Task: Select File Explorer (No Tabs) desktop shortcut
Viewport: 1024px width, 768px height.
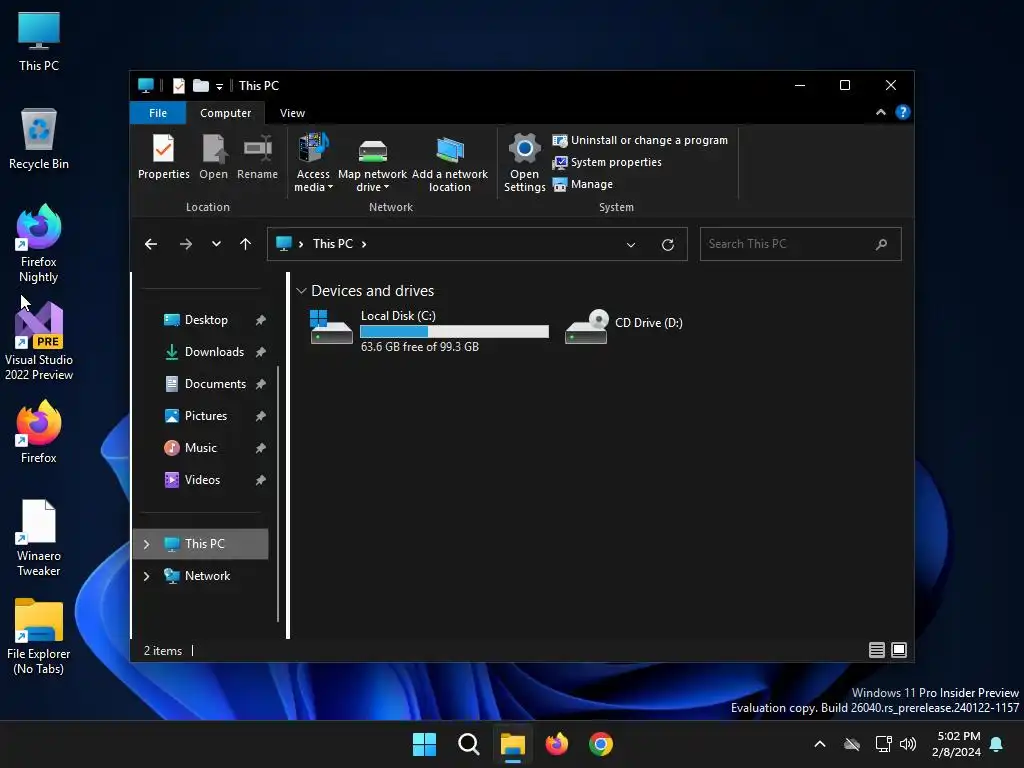Action: tap(39, 635)
